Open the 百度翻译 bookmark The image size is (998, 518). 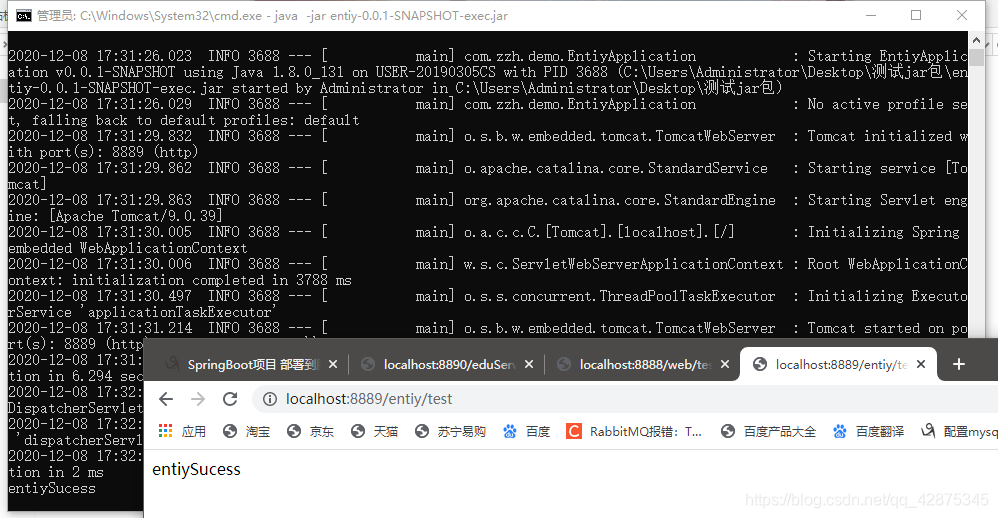[x=868, y=431]
